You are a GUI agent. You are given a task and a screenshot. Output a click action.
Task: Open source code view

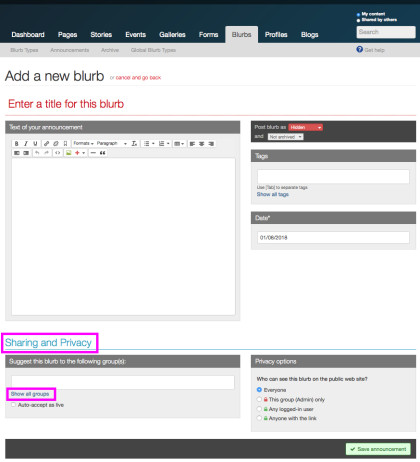[x=58, y=153]
